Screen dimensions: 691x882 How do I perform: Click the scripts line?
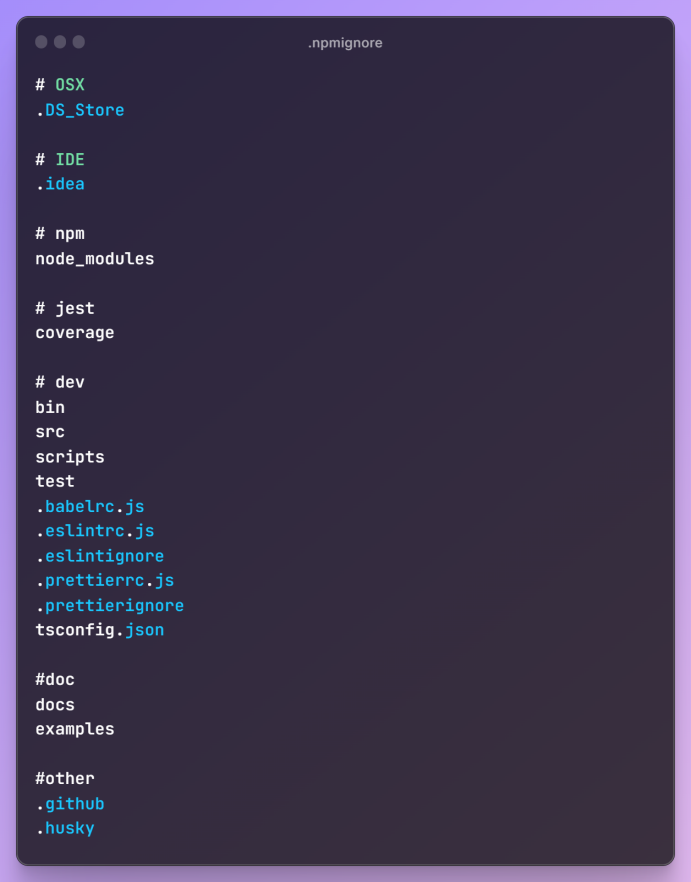[70, 457]
